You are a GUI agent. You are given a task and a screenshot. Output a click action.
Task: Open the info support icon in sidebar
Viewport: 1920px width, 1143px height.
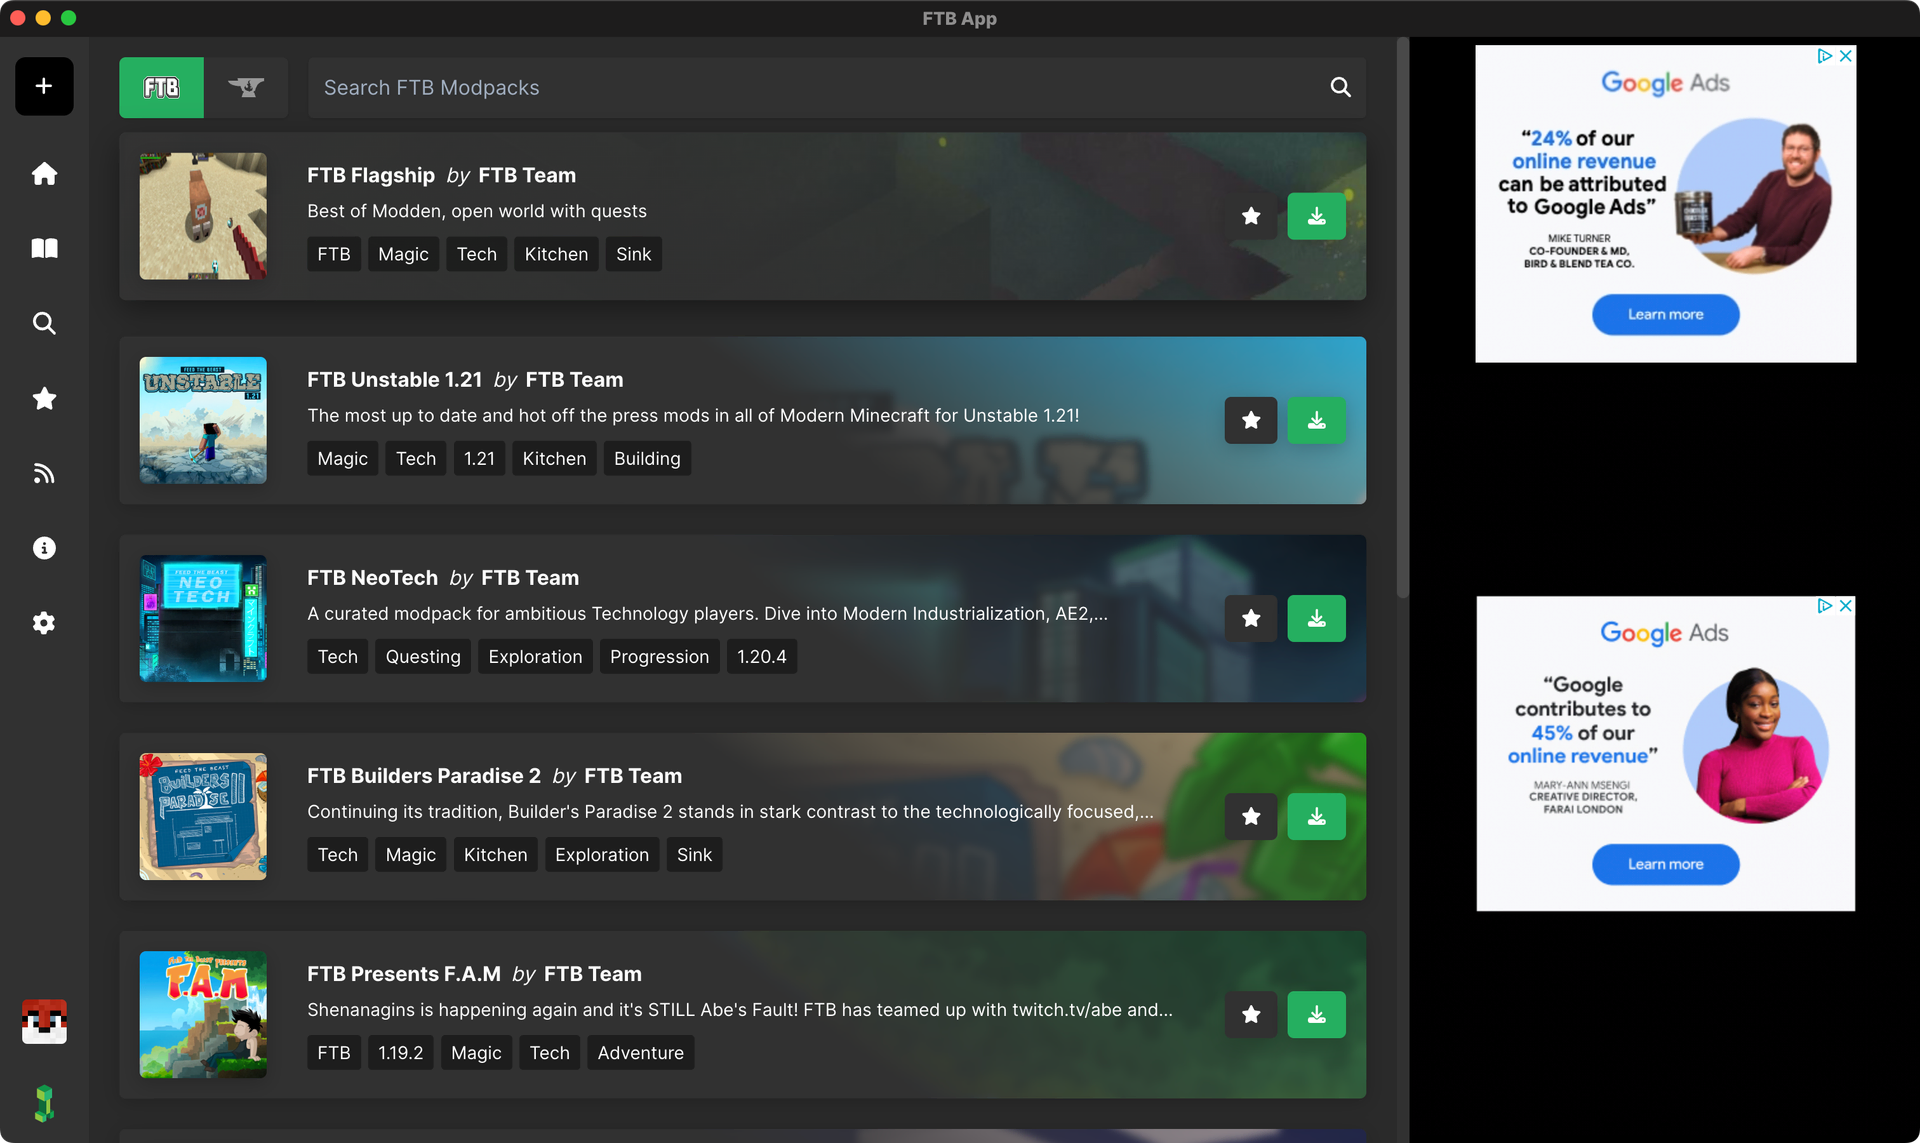click(44, 548)
